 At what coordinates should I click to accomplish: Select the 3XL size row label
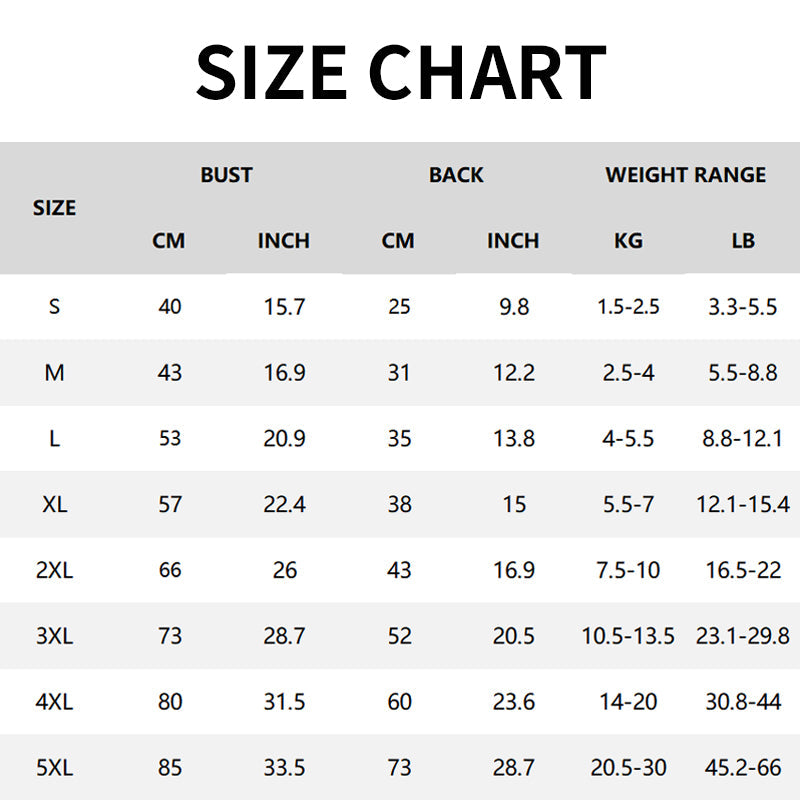coord(54,636)
